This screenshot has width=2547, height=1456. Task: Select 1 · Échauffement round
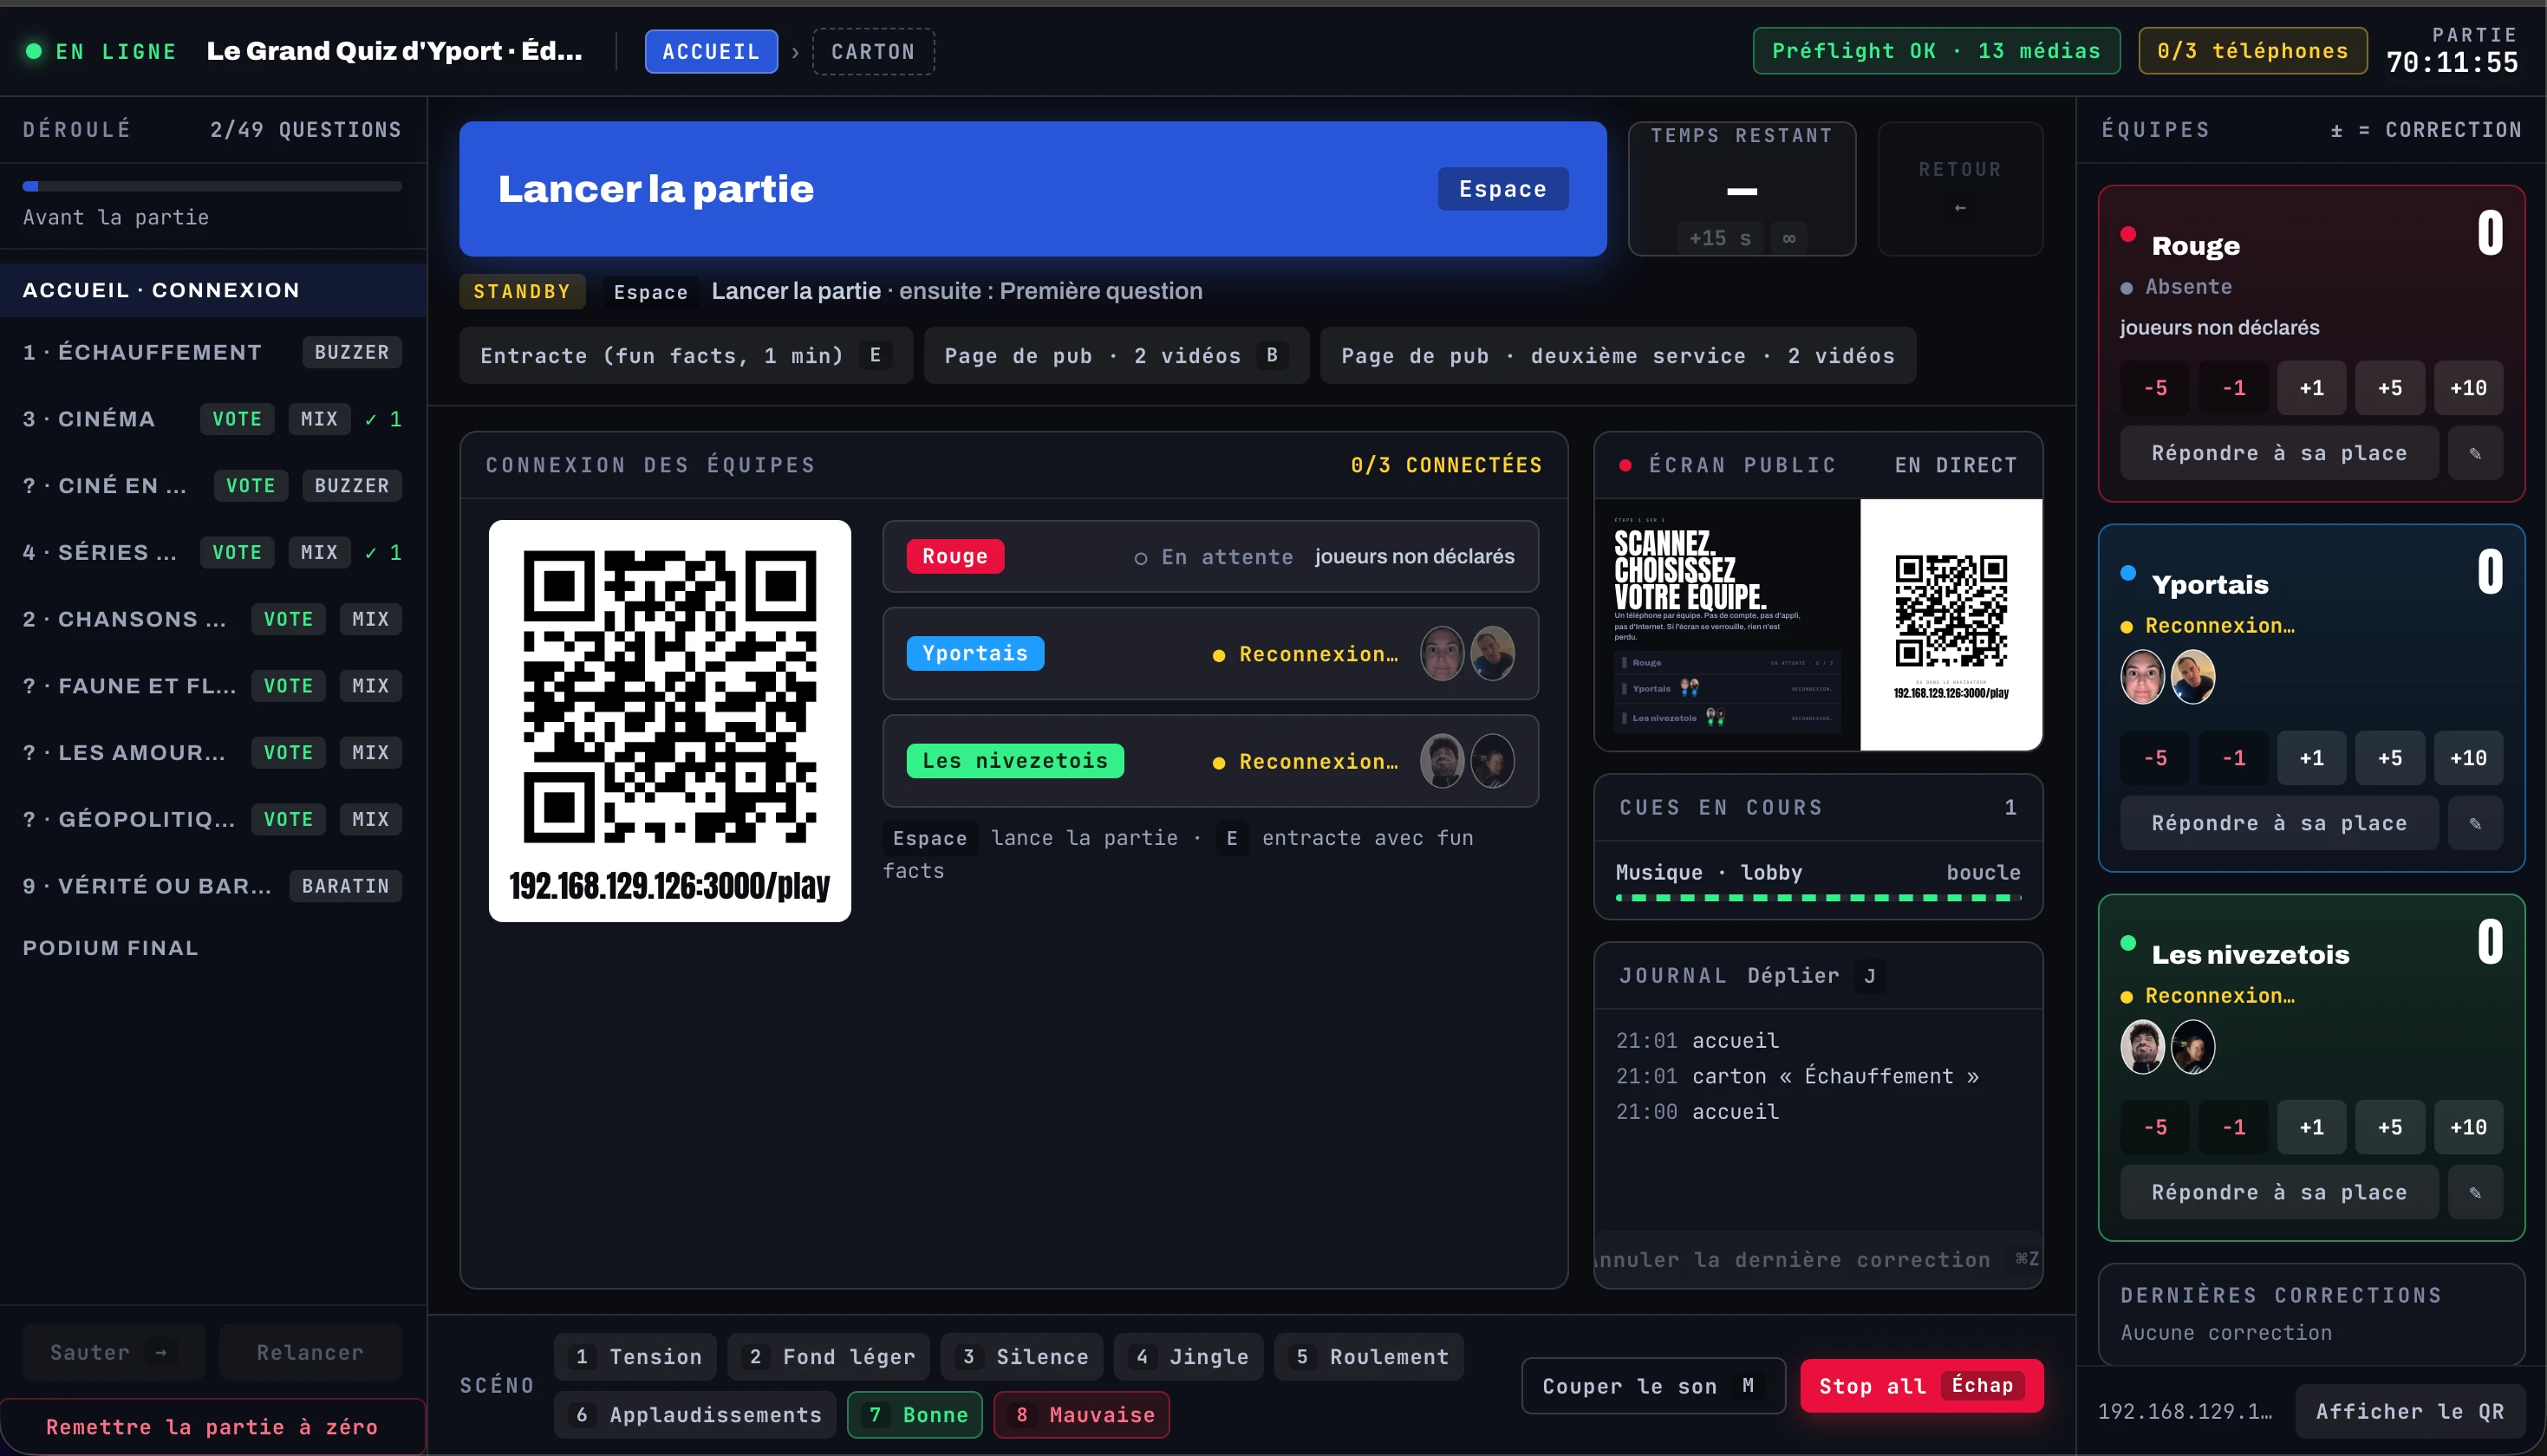click(x=213, y=352)
